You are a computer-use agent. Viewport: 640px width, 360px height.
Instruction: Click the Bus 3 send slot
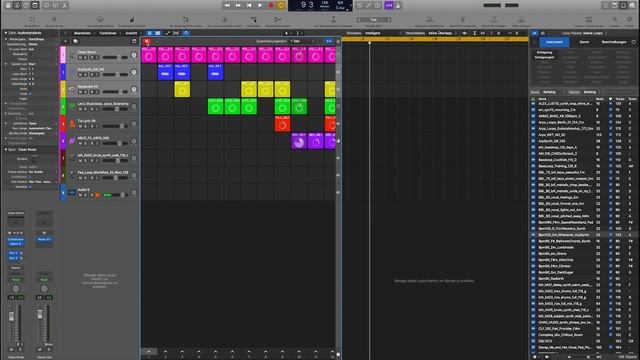13,258
